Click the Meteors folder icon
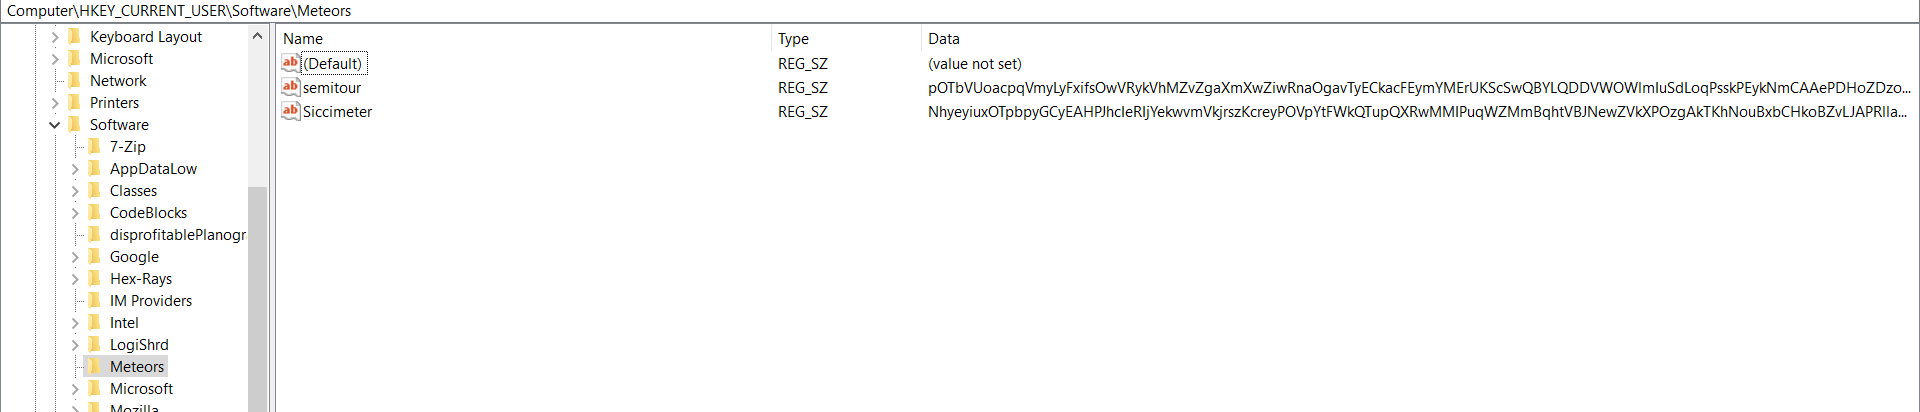The width and height of the screenshot is (1920, 412). [95, 366]
